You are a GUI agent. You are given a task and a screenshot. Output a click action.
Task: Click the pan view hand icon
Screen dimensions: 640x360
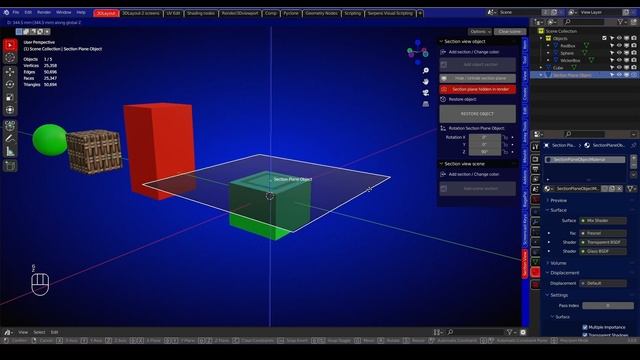[x=426, y=82]
